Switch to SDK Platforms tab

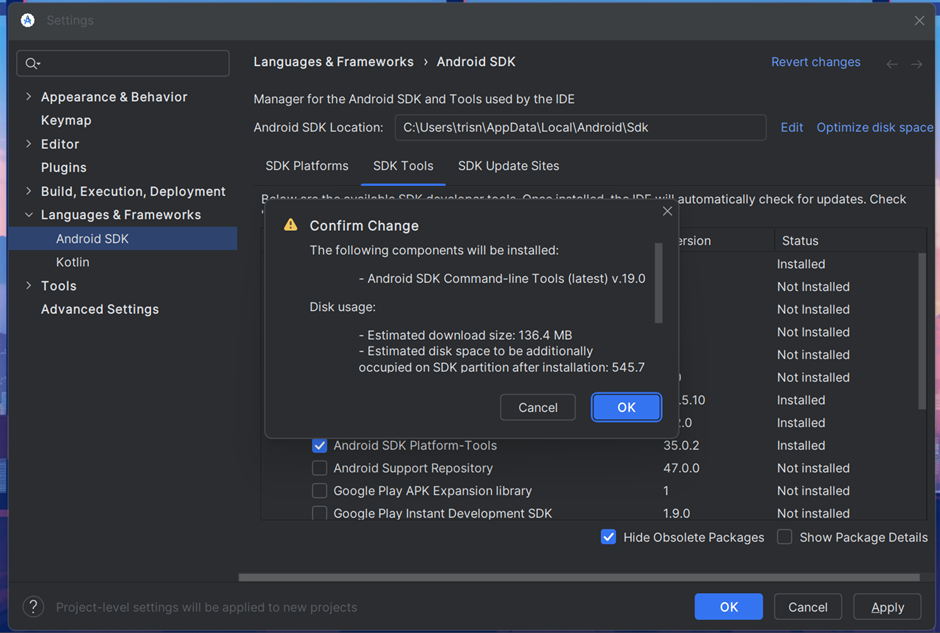306,166
